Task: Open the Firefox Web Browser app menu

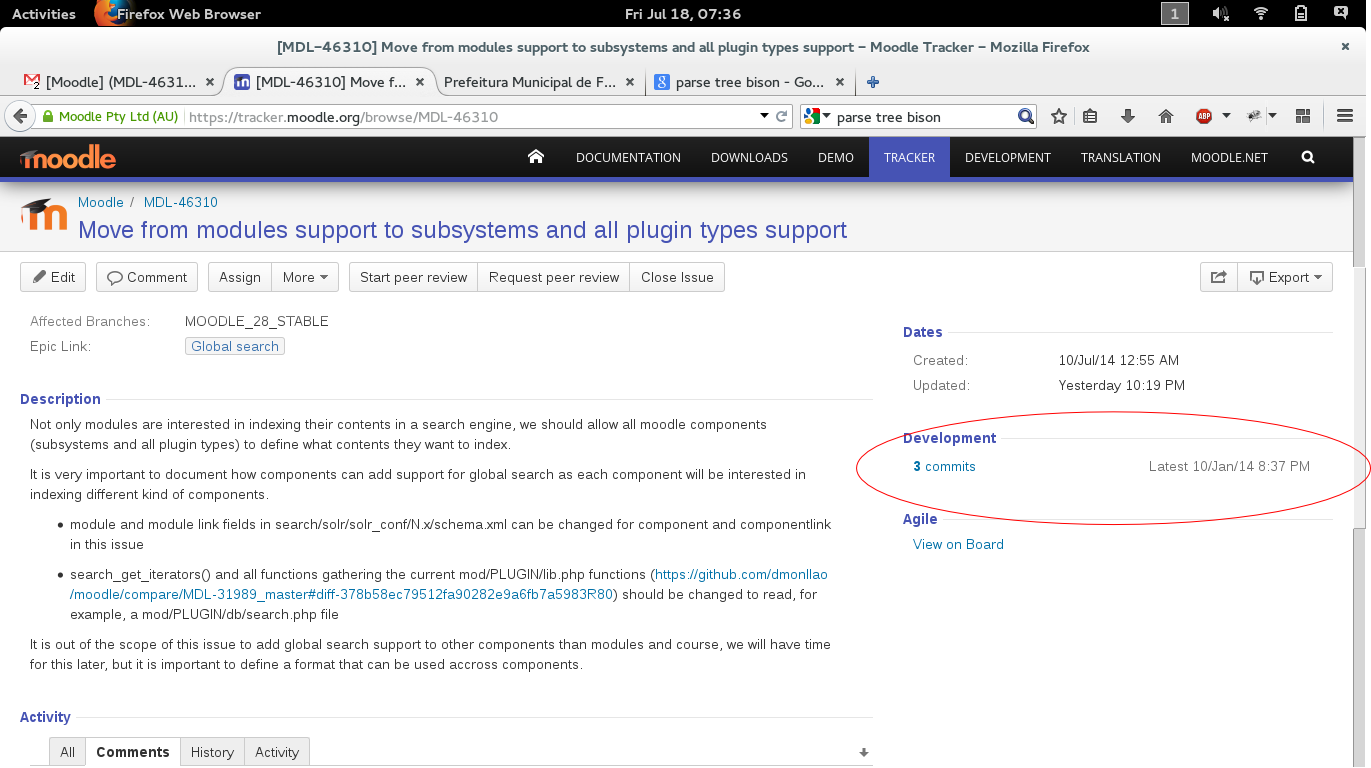Action: pos(177,14)
